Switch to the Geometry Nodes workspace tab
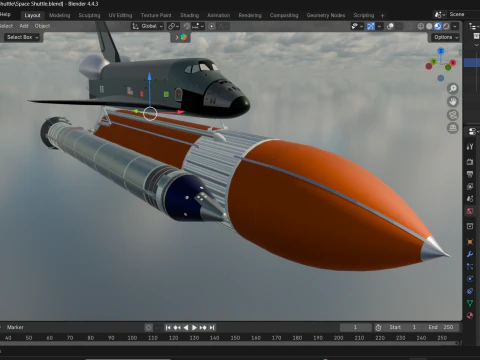Image resolution: width=480 pixels, height=360 pixels. tap(326, 15)
